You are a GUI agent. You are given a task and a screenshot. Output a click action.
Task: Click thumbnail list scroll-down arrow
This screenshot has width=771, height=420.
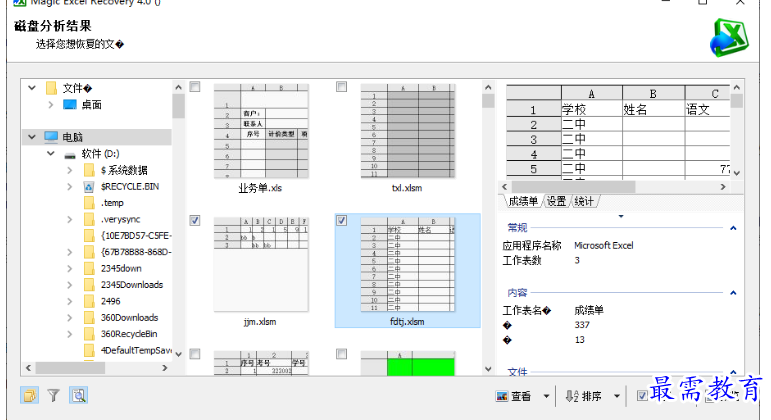[x=488, y=369]
